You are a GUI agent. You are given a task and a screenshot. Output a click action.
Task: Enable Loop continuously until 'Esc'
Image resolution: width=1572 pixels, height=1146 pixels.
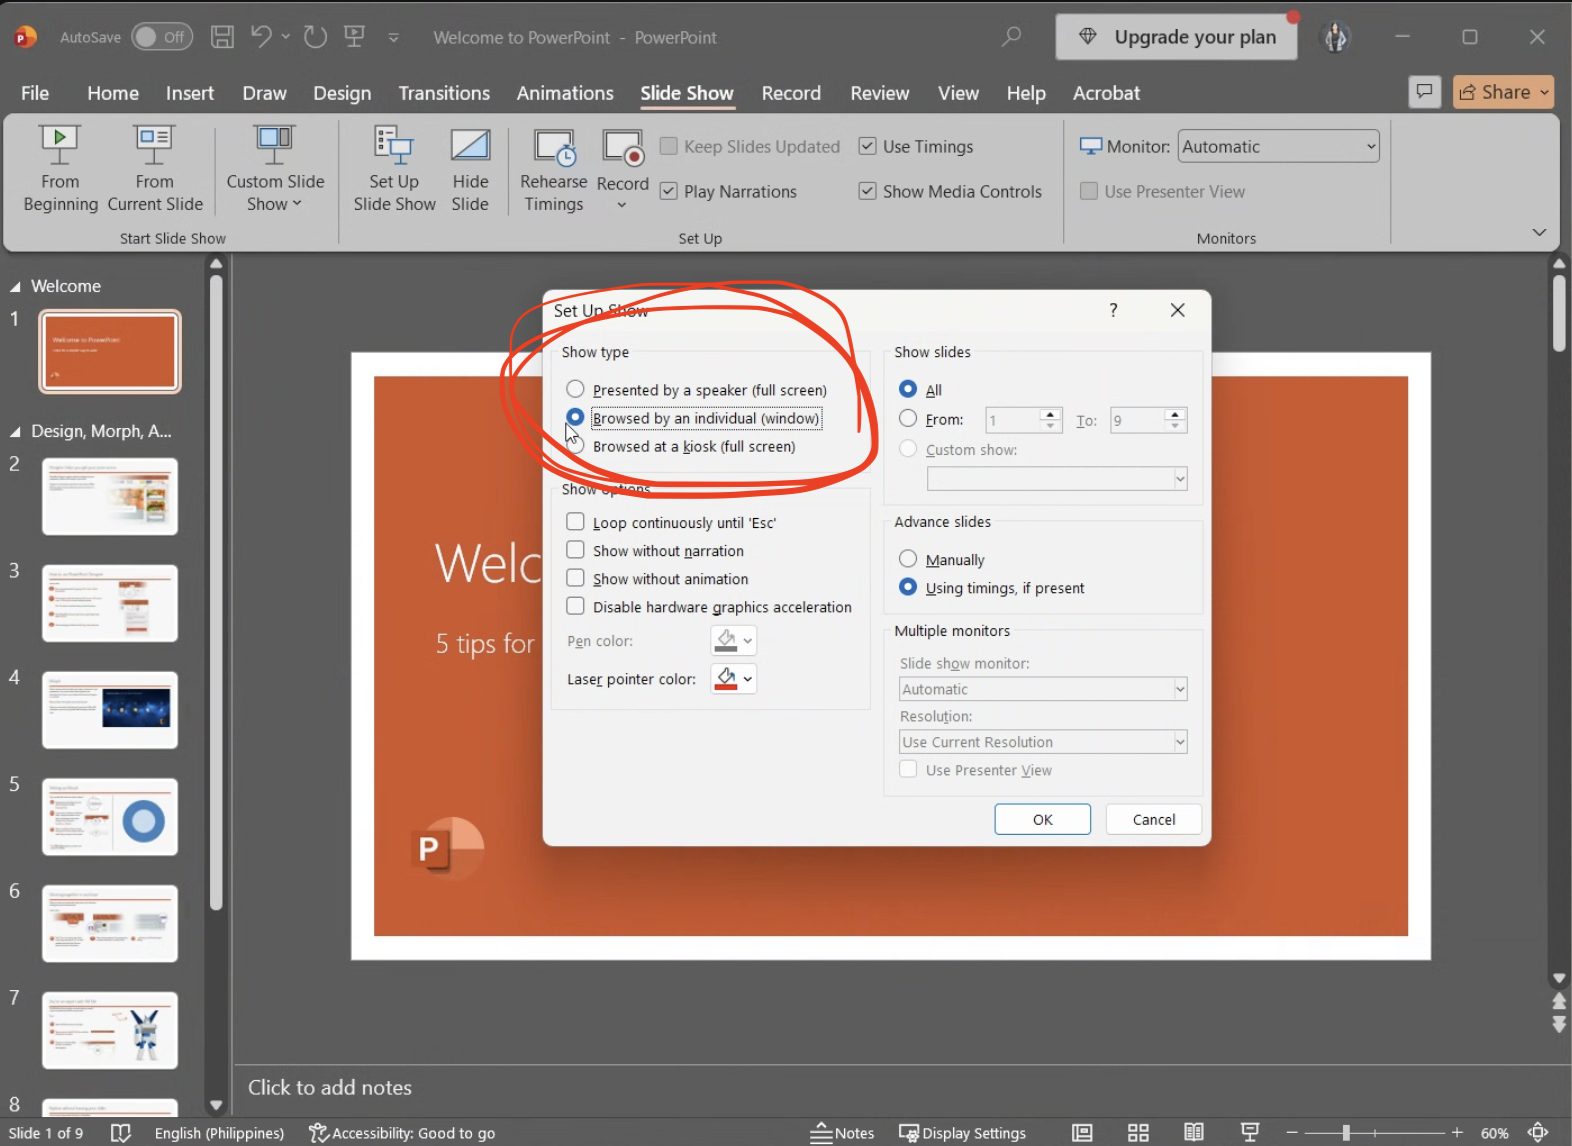(575, 522)
